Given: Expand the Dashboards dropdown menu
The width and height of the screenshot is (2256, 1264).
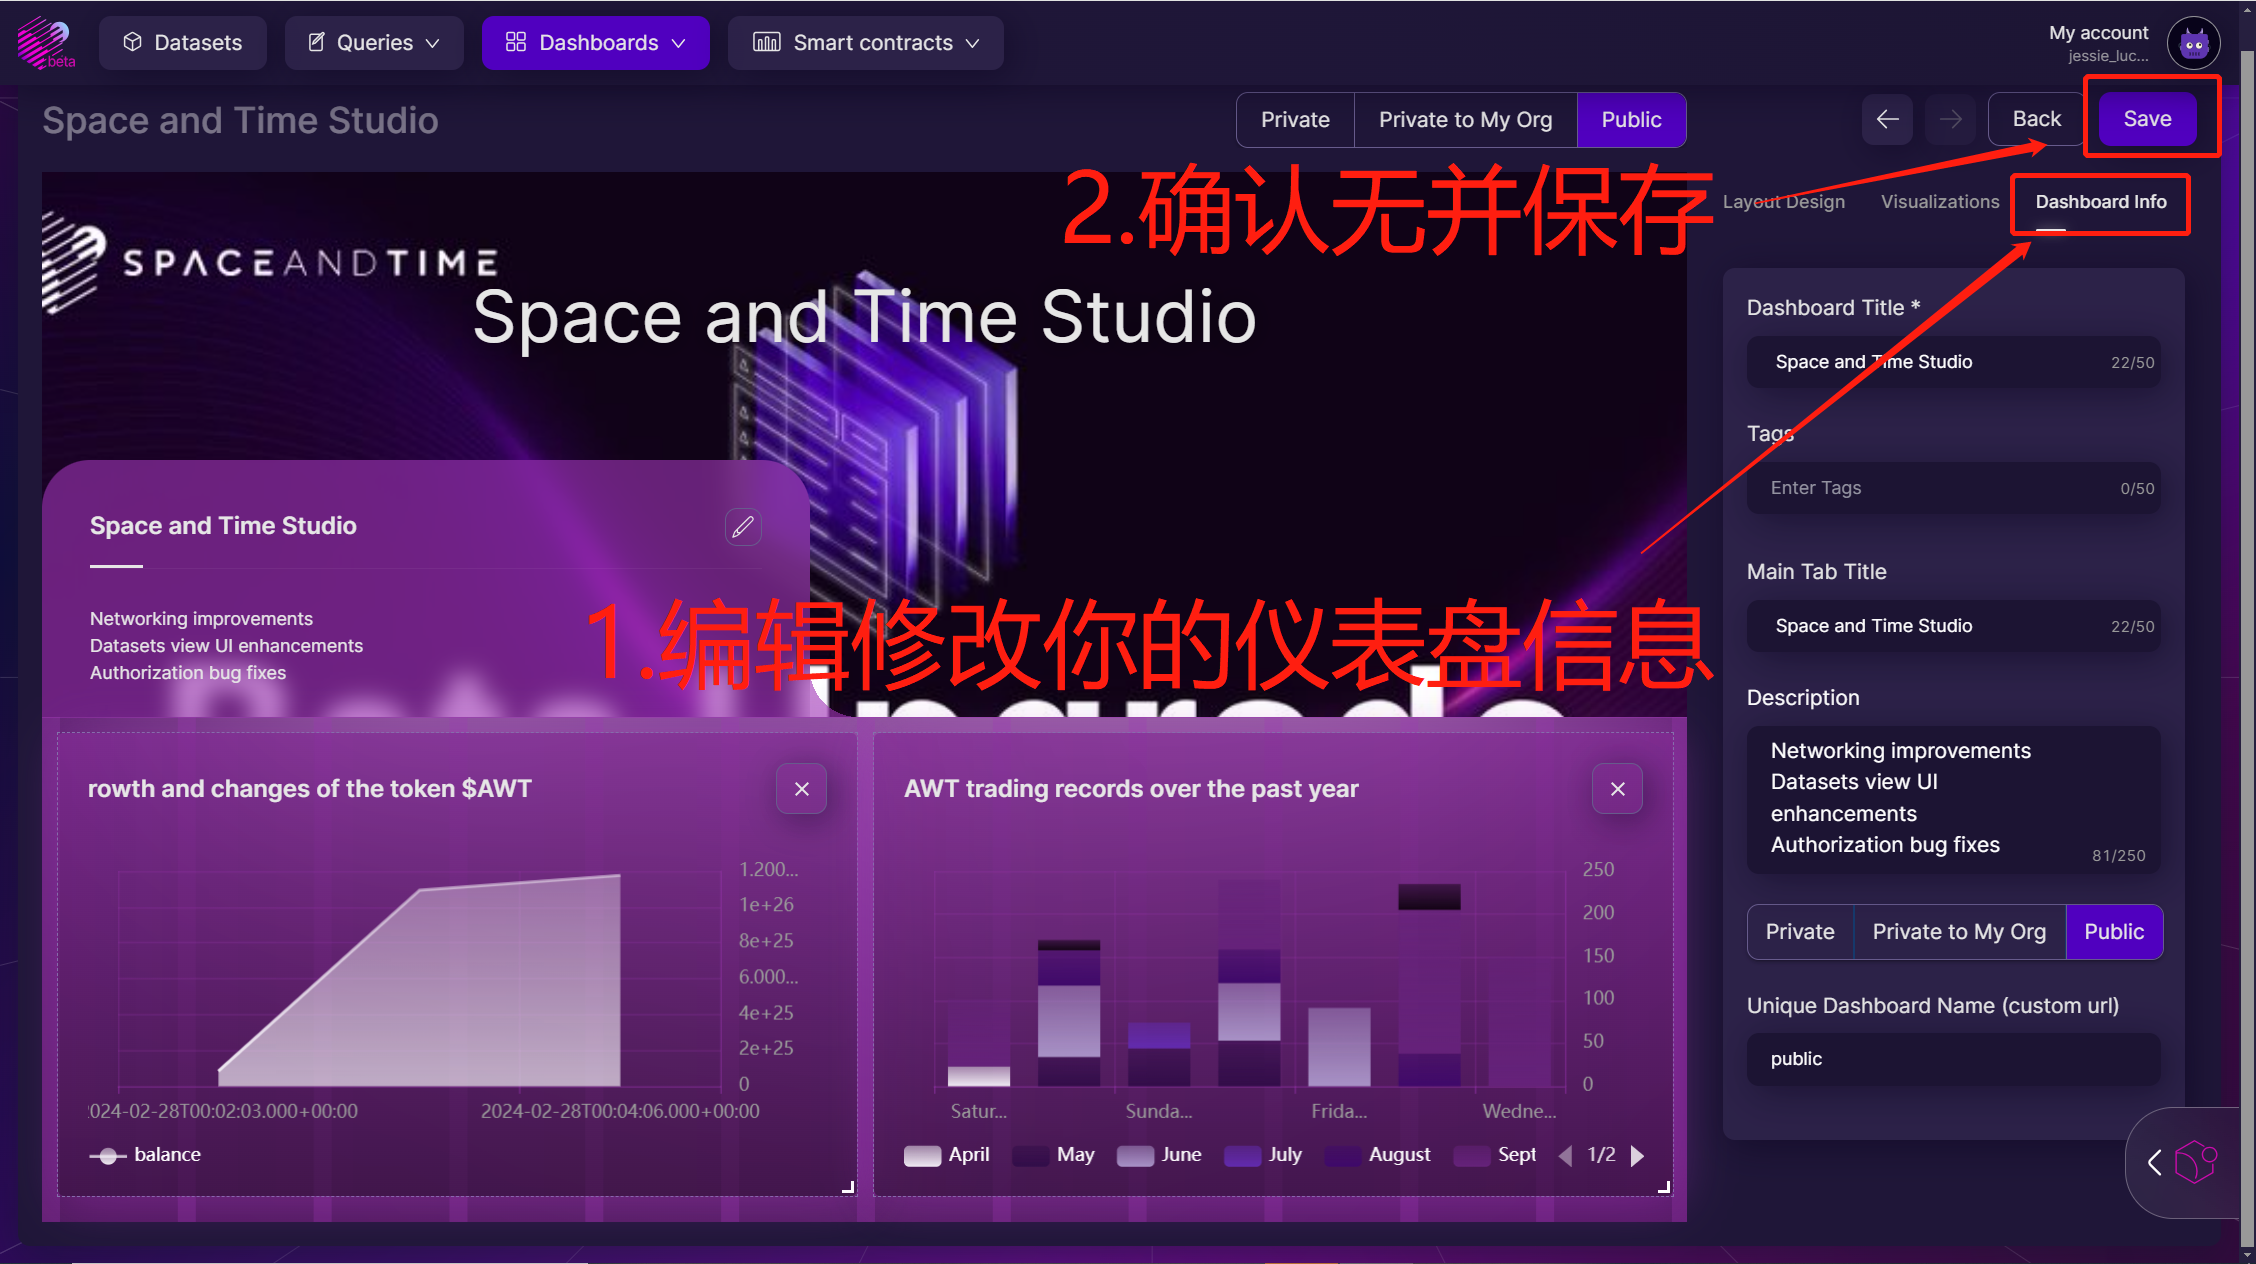Looking at the screenshot, I should (x=596, y=43).
